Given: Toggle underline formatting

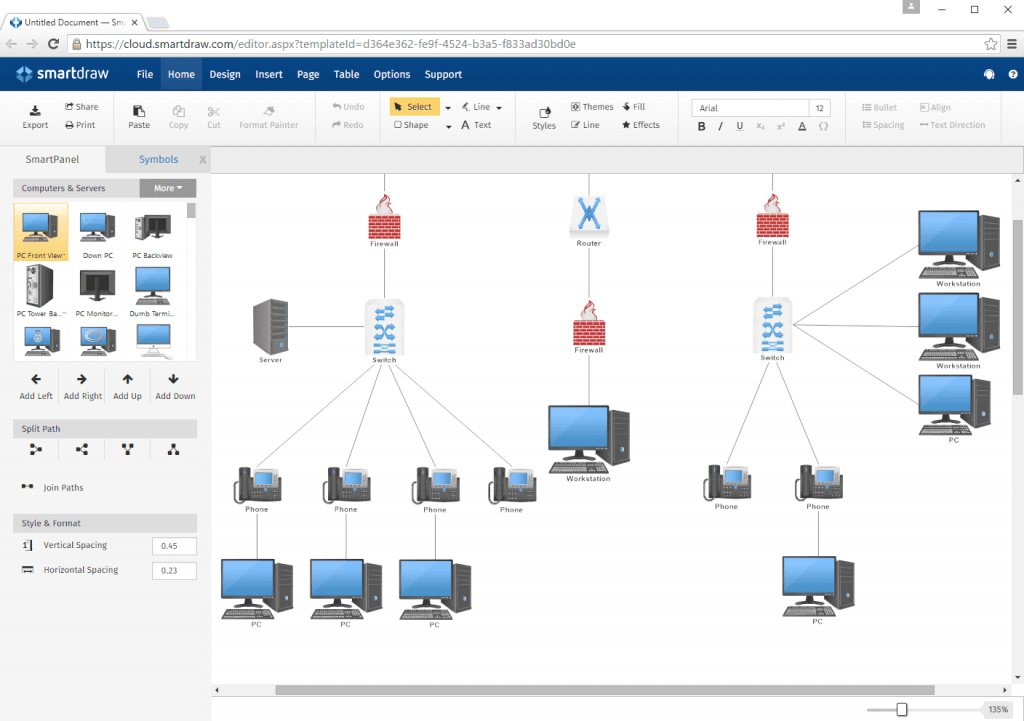Looking at the screenshot, I should pyautogui.click(x=740, y=126).
